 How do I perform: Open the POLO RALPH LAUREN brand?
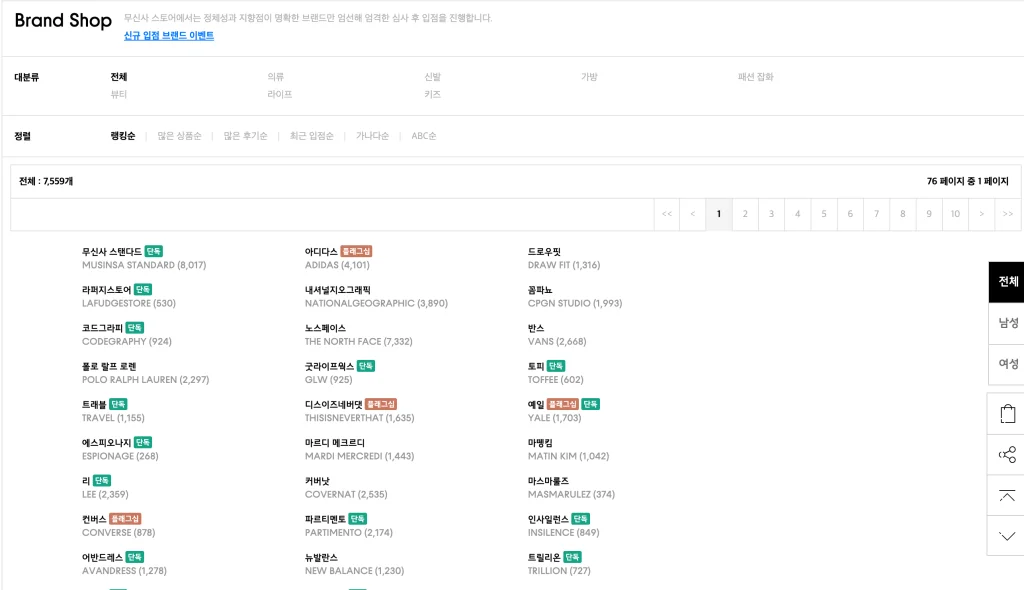point(145,380)
